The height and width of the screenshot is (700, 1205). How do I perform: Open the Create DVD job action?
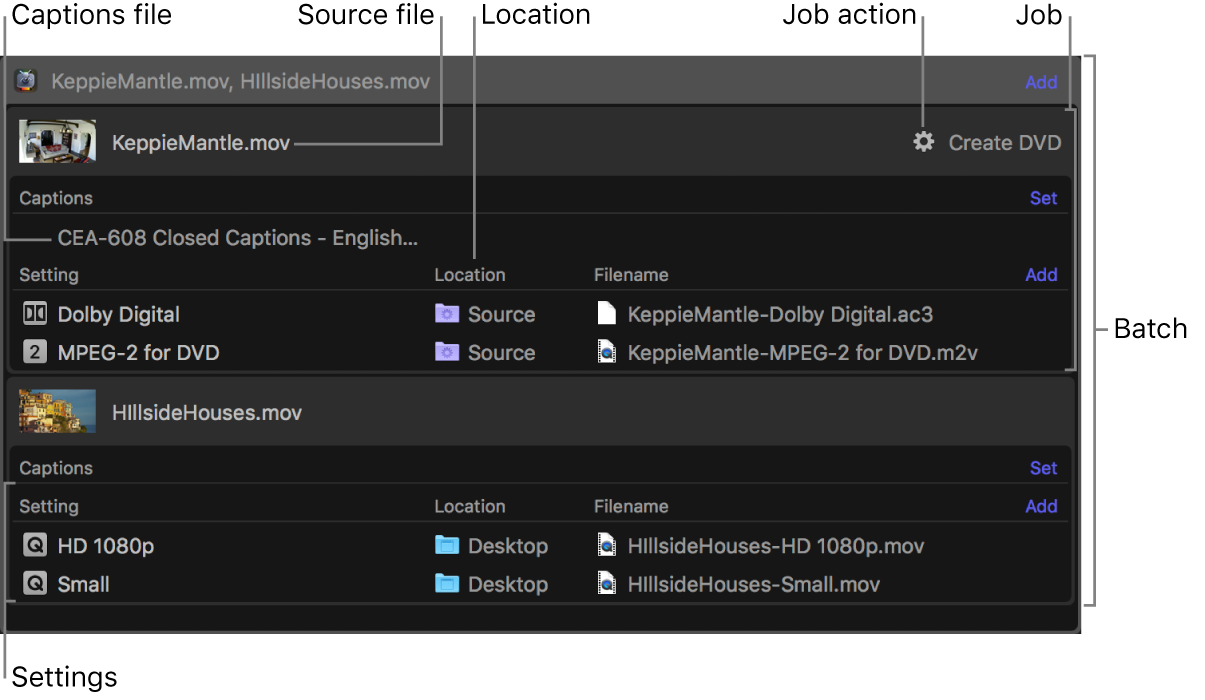1004,143
